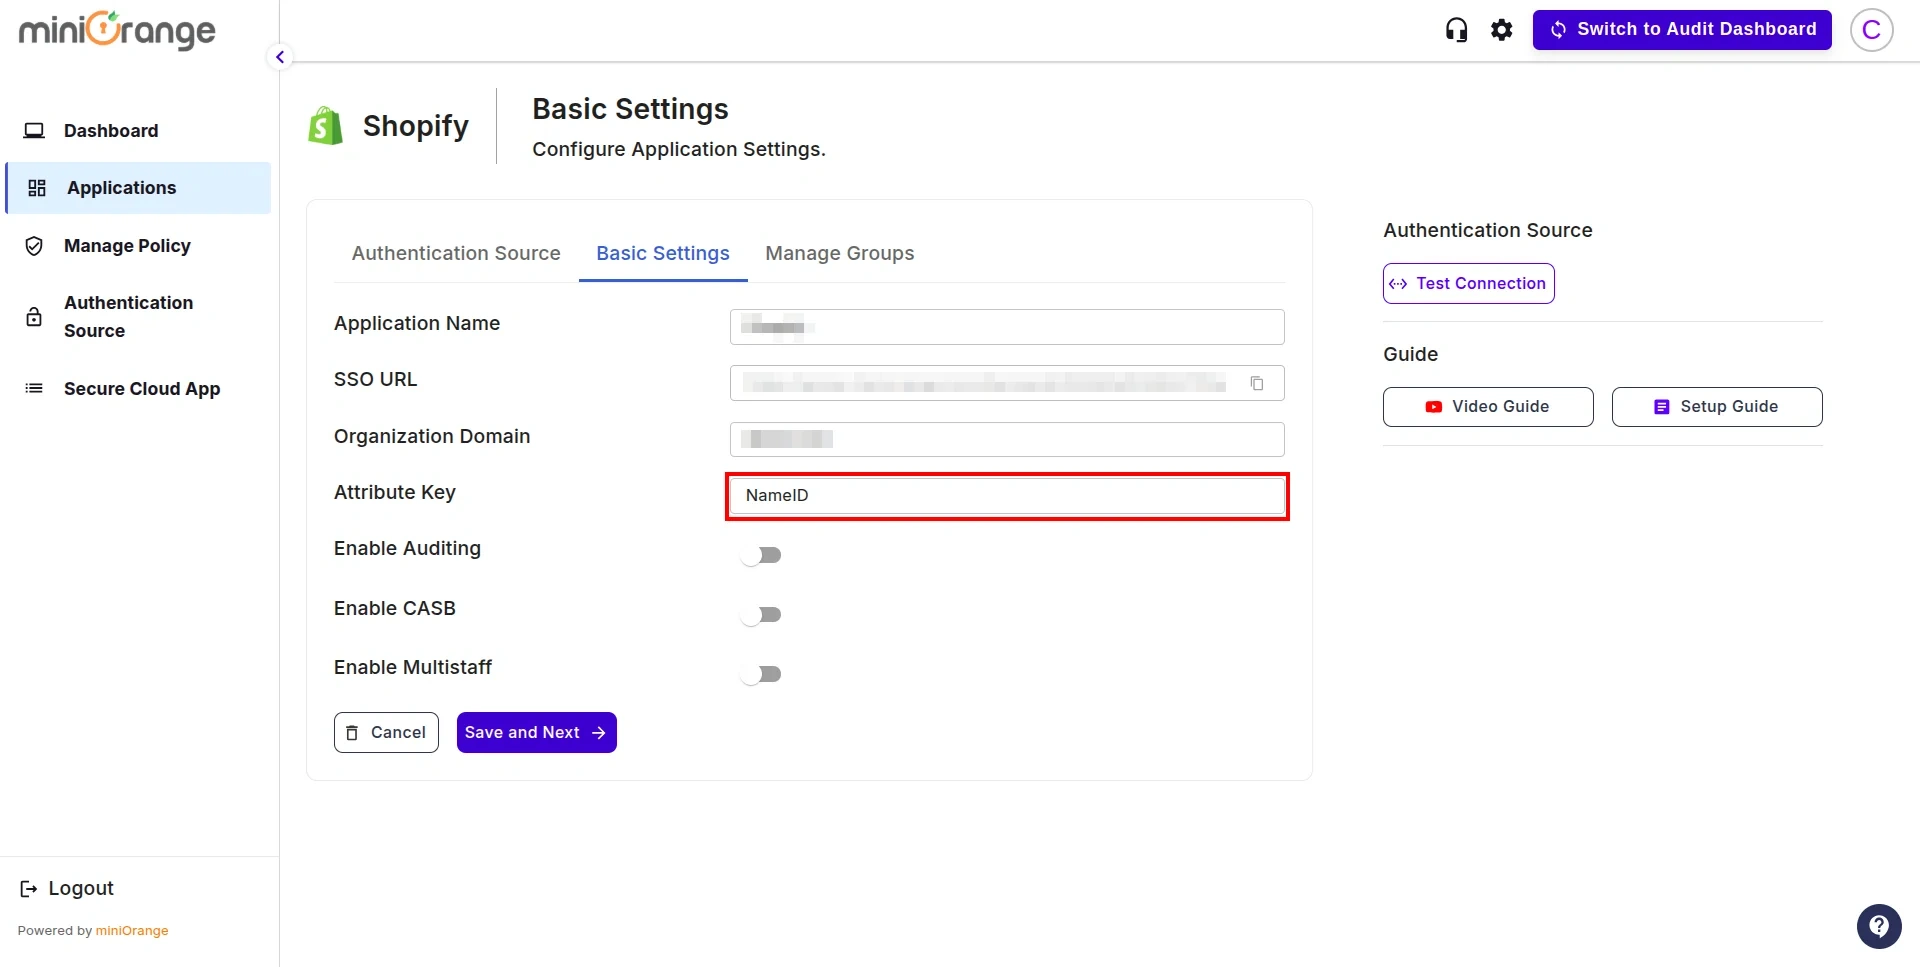1920x967 pixels.
Task: Click the Attribute Key NameID field
Action: pos(1006,495)
